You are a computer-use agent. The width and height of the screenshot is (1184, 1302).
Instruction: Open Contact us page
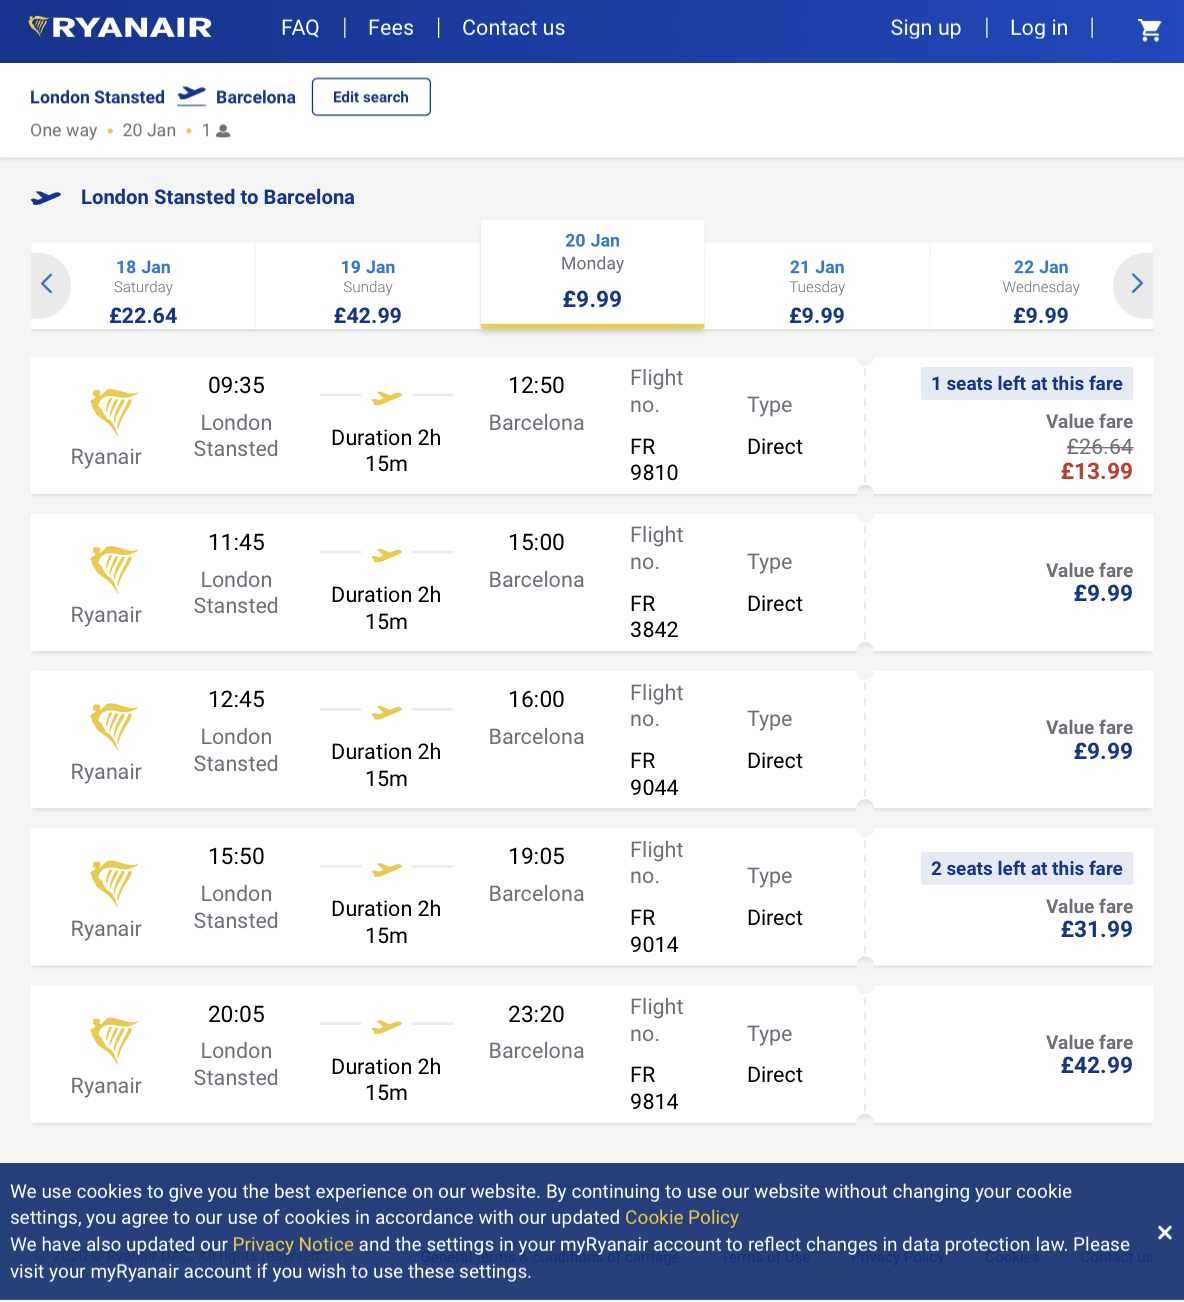(x=513, y=28)
